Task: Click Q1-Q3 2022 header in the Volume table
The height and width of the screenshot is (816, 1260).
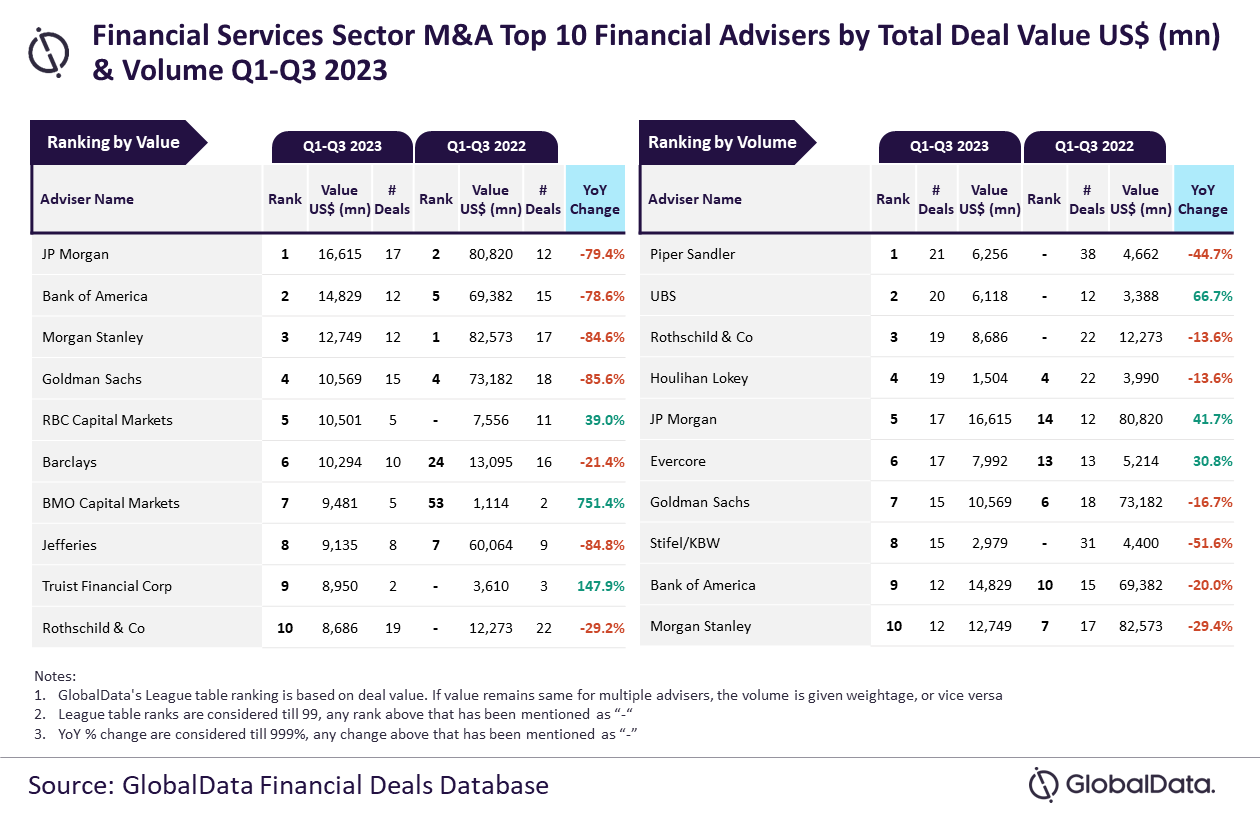Action: tap(1094, 146)
